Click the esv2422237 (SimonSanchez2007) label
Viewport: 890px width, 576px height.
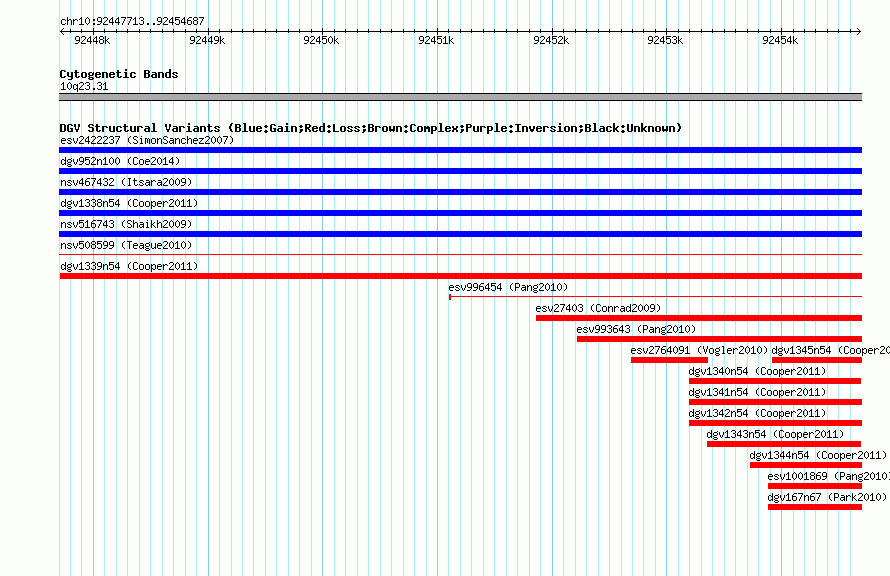pyautogui.click(x=147, y=140)
